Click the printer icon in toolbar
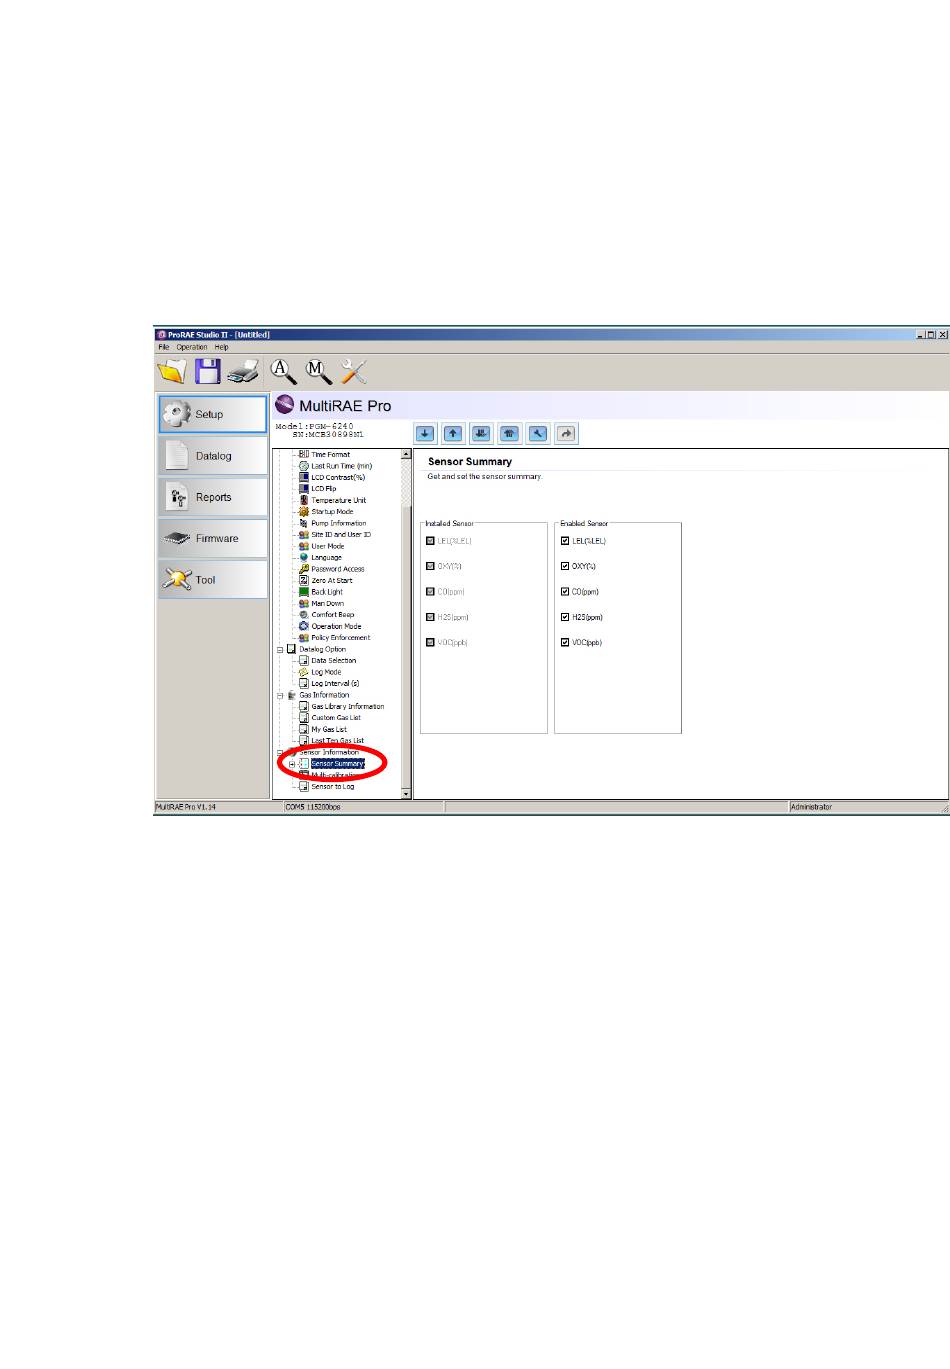The height and width of the screenshot is (1369, 950). coord(243,372)
